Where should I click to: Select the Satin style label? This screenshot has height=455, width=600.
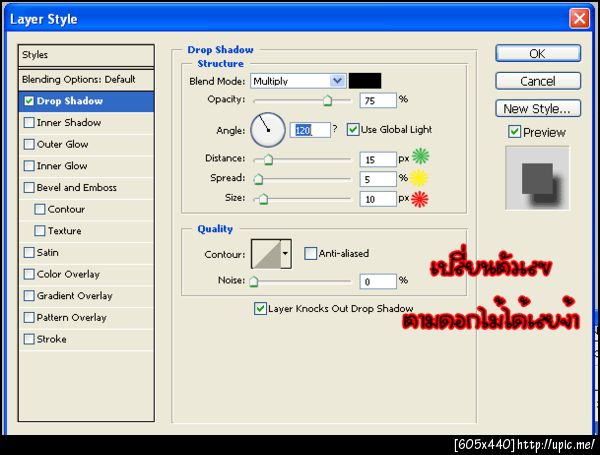click(x=48, y=253)
